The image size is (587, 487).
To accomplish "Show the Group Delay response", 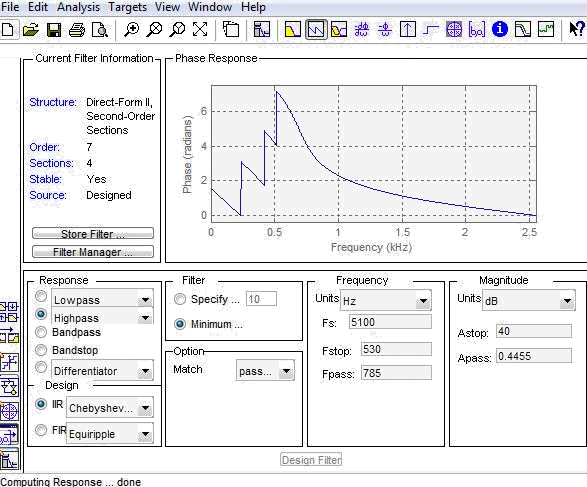I will [x=362, y=29].
